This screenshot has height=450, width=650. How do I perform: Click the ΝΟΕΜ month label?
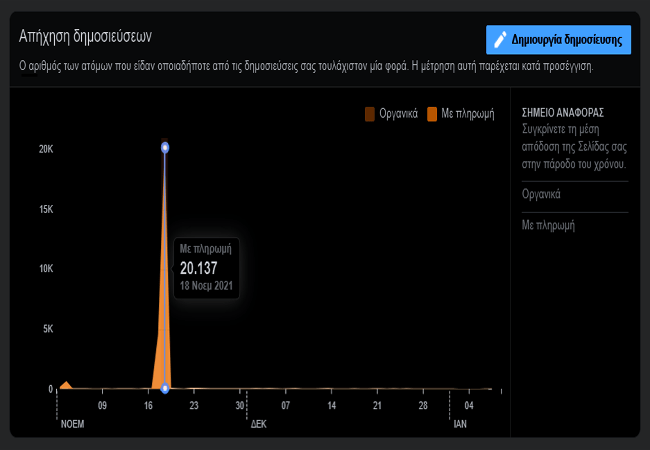pyautogui.click(x=73, y=424)
